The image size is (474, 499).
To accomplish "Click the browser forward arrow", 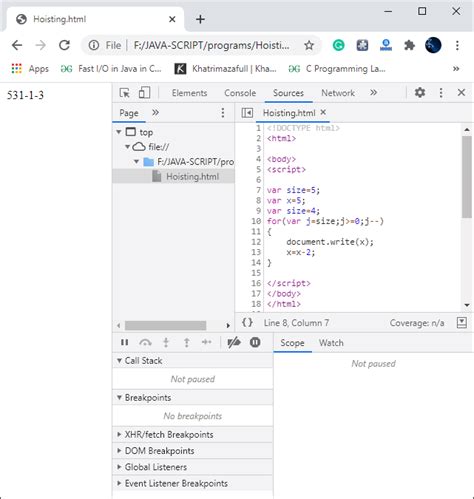I will click(41, 45).
